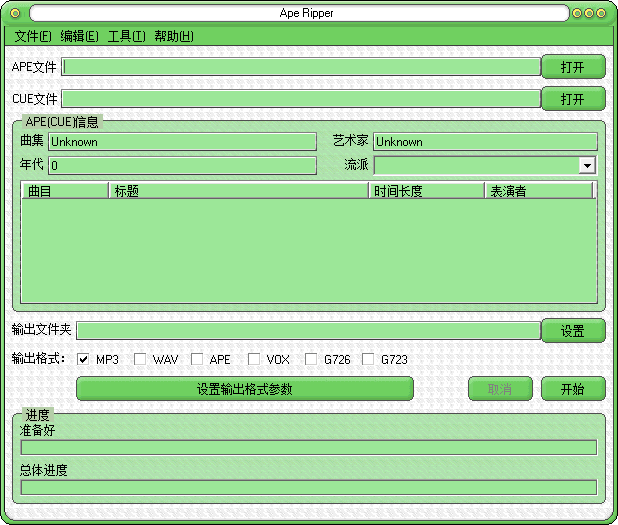Focus the 输出文件夹 output folder field
This screenshot has height=525, width=618.
pyautogui.click(x=308, y=331)
